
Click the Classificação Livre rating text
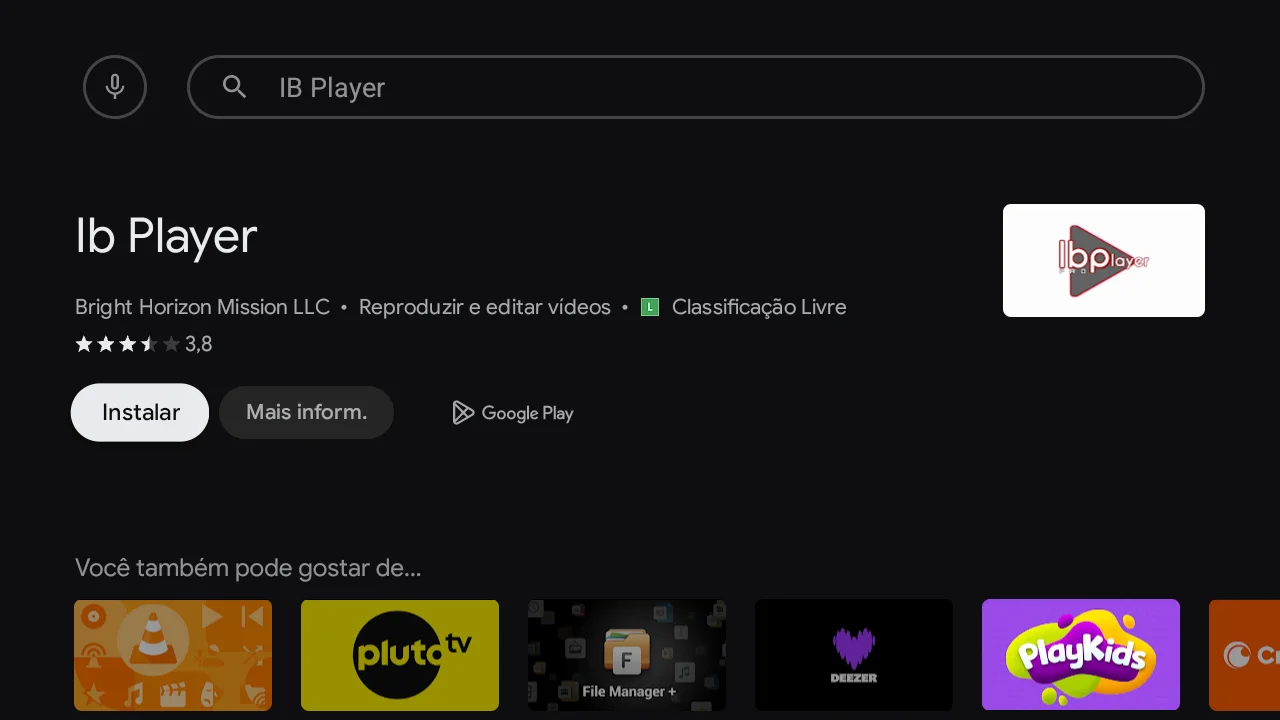click(759, 307)
